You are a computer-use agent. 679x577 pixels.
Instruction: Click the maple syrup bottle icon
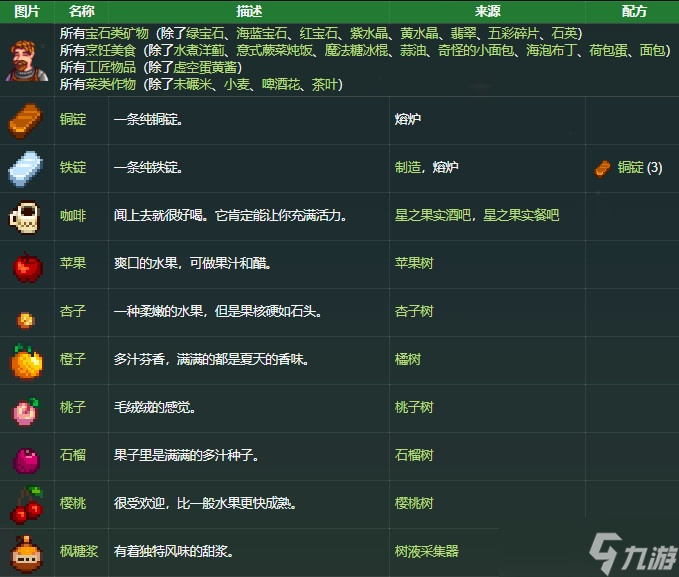pyautogui.click(x=26, y=554)
